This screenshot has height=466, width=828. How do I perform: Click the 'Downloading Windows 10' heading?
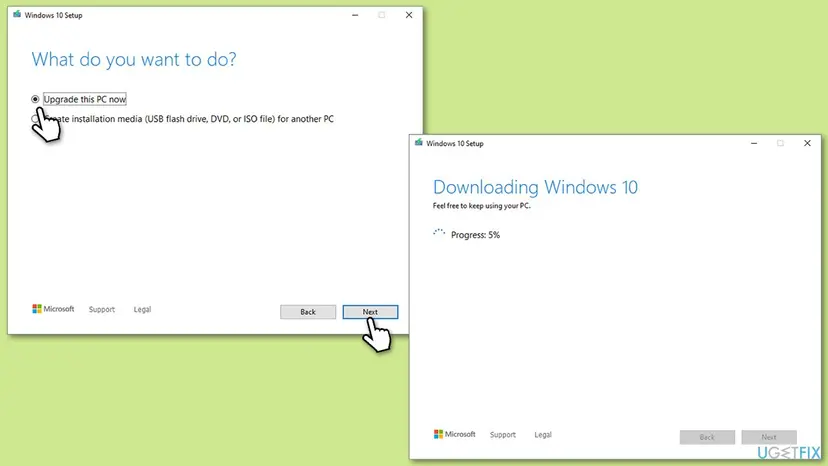535,187
